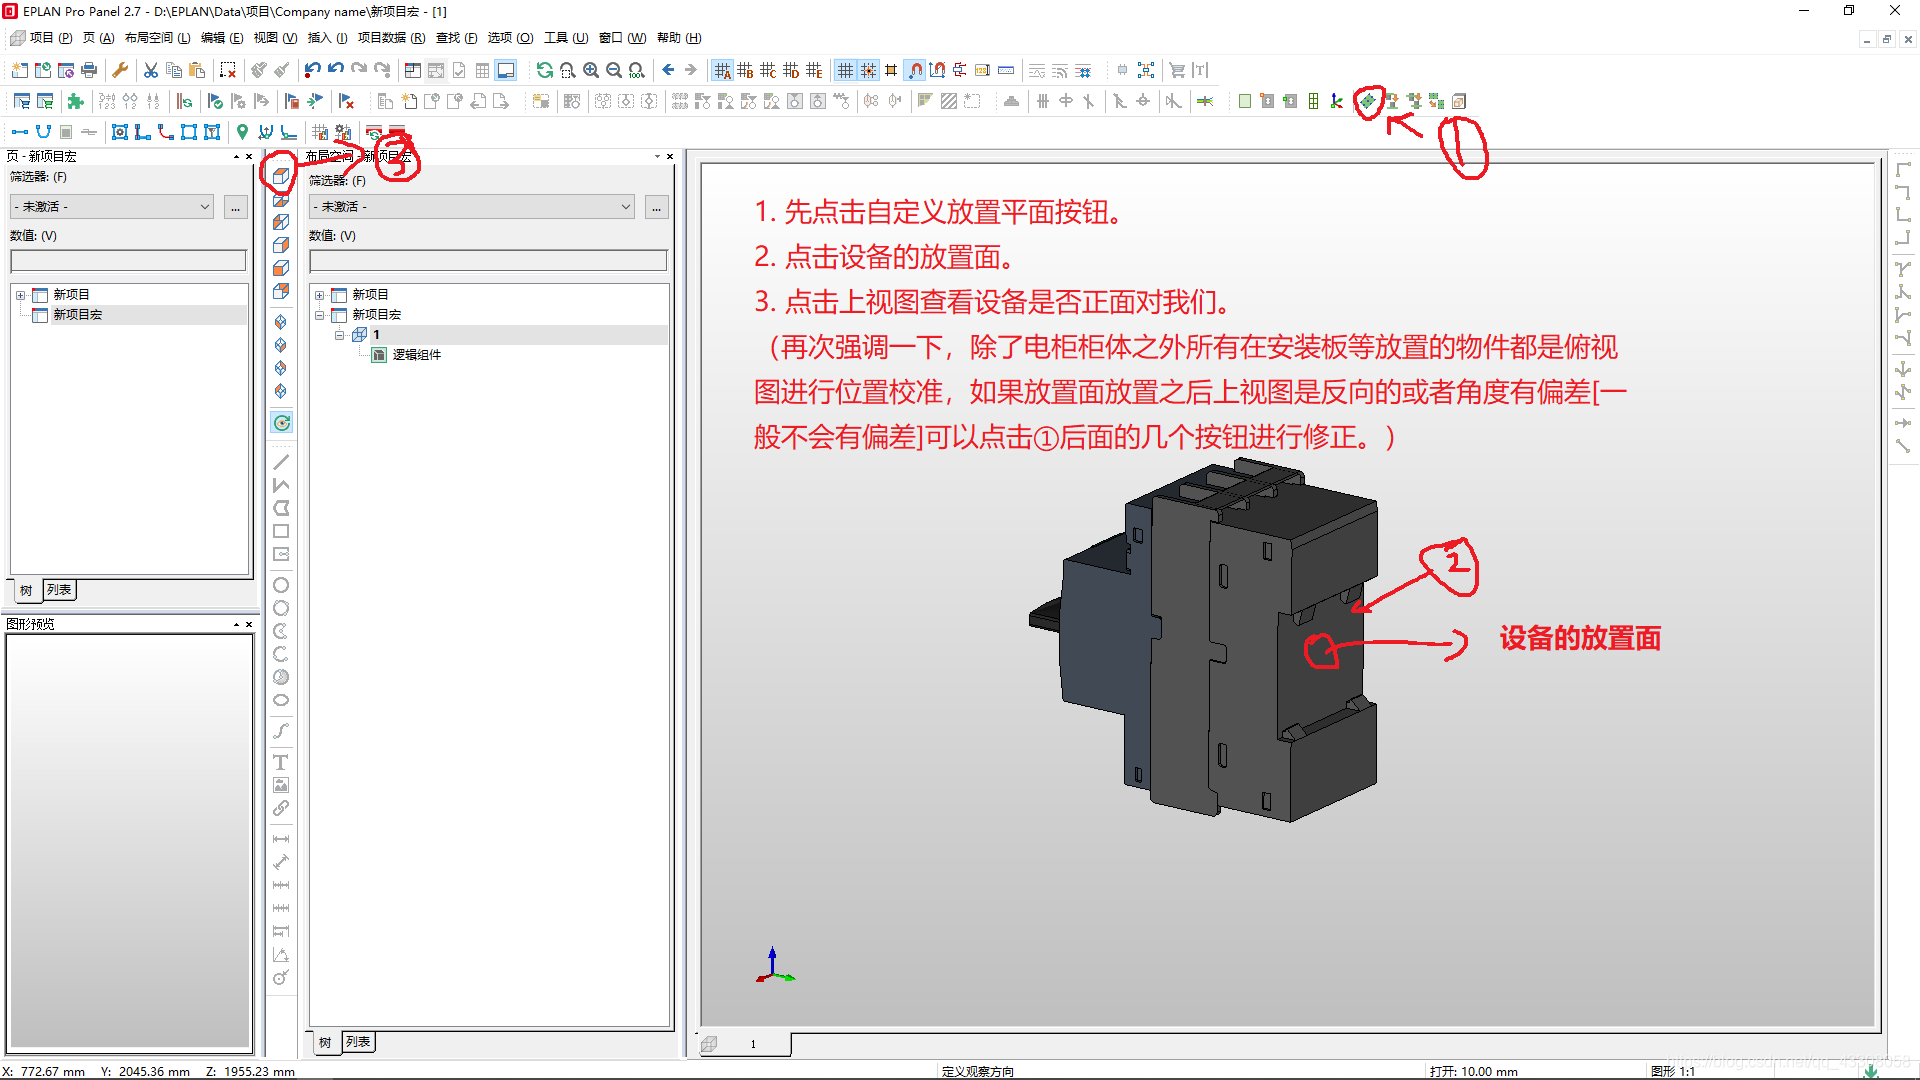
Task: Click the 数值 input field in layout panel
Action: point(488,261)
